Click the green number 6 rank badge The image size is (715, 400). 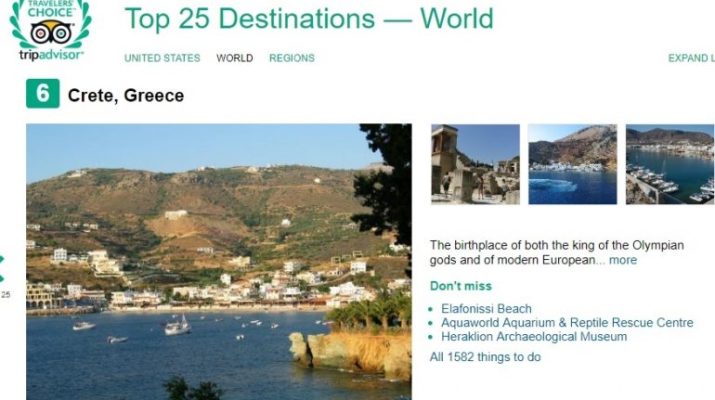(42, 94)
